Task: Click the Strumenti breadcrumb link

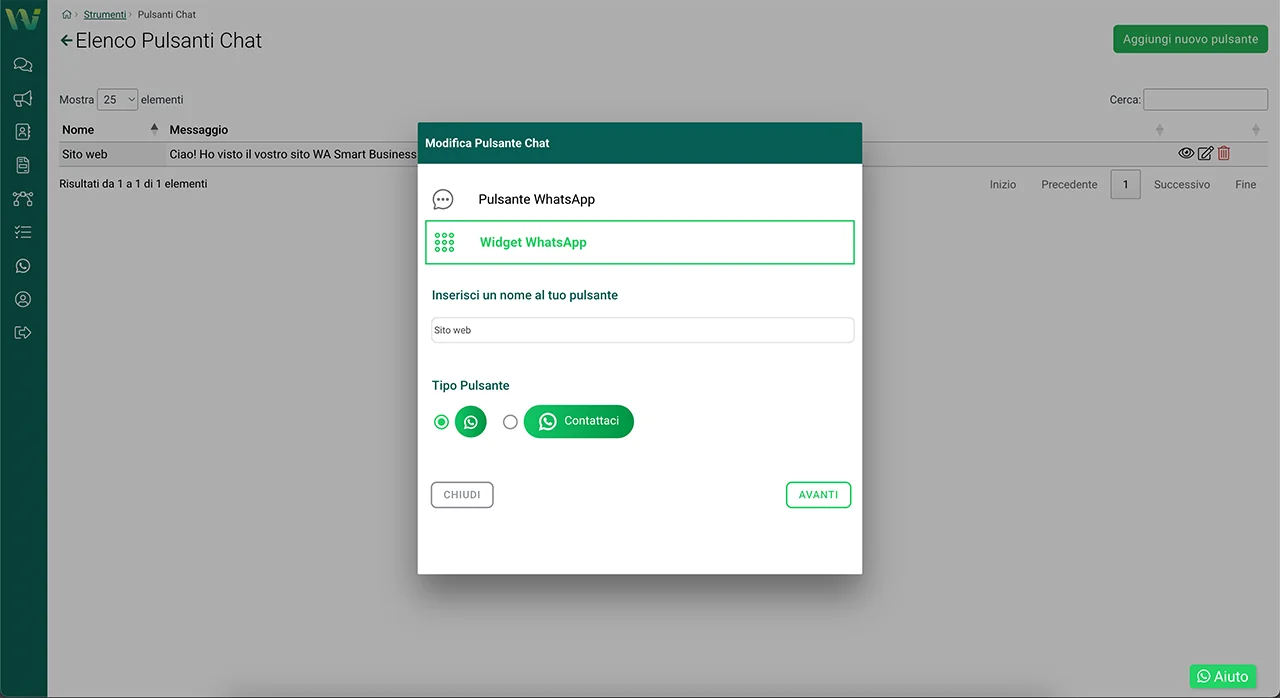Action: point(105,15)
